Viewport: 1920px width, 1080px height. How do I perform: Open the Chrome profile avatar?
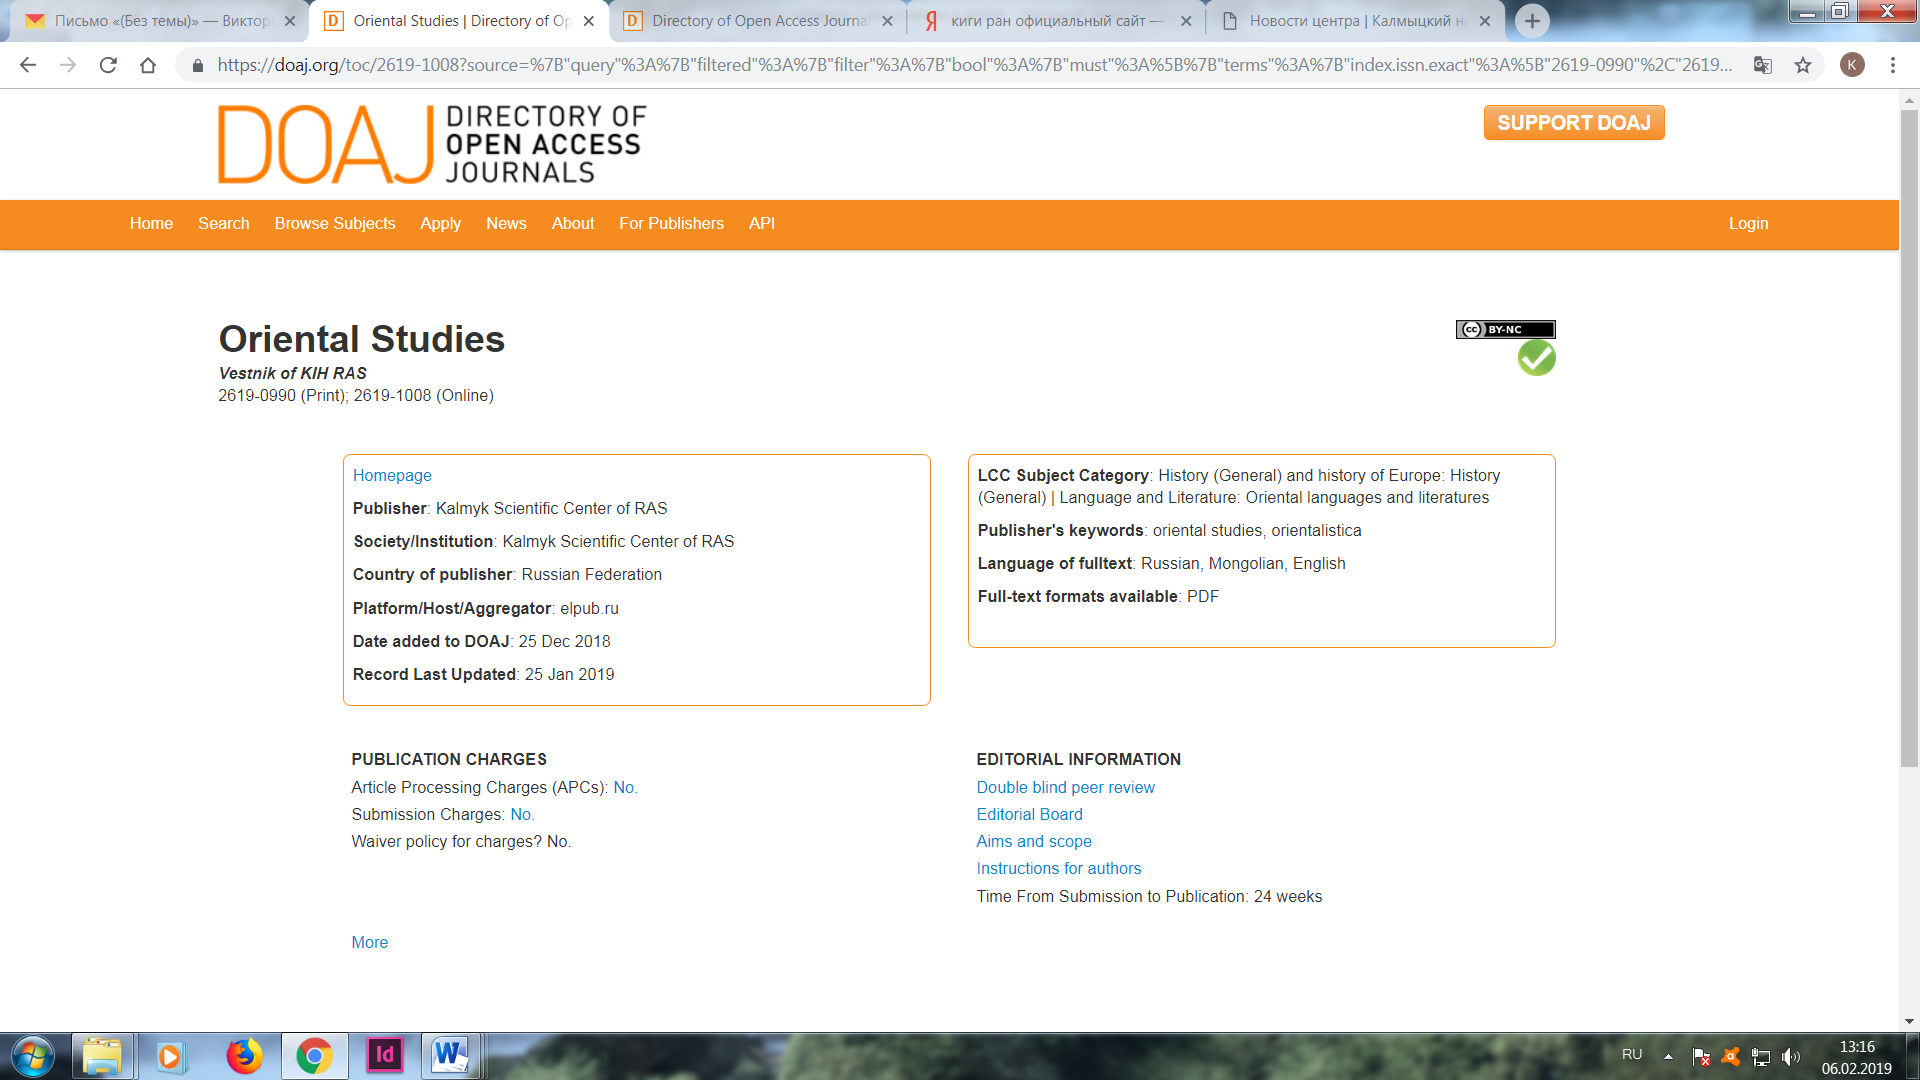pos(1852,65)
